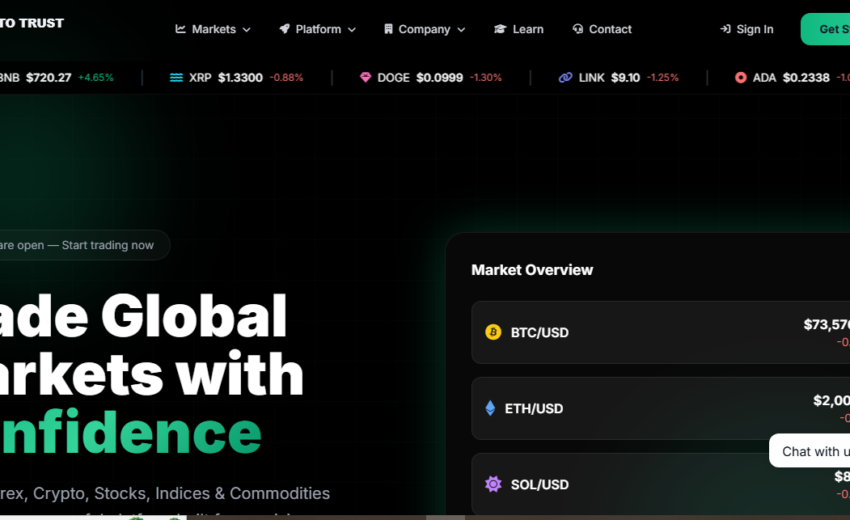Click the Sign In arrow icon
The width and height of the screenshot is (850, 520).
(x=725, y=29)
